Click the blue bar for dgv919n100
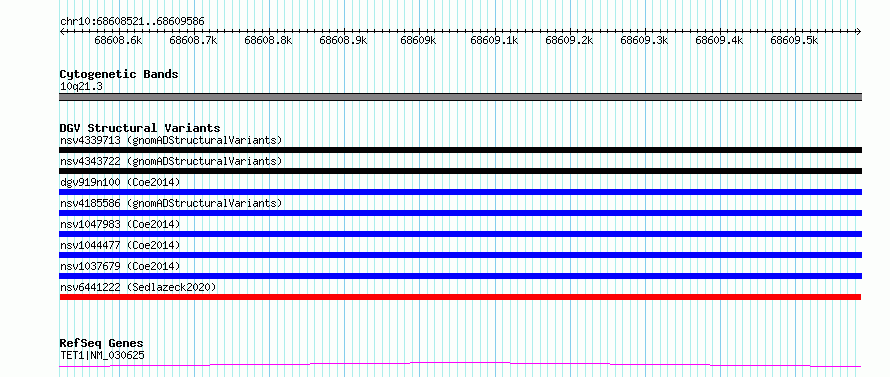890x377 pixels. (x=461, y=192)
